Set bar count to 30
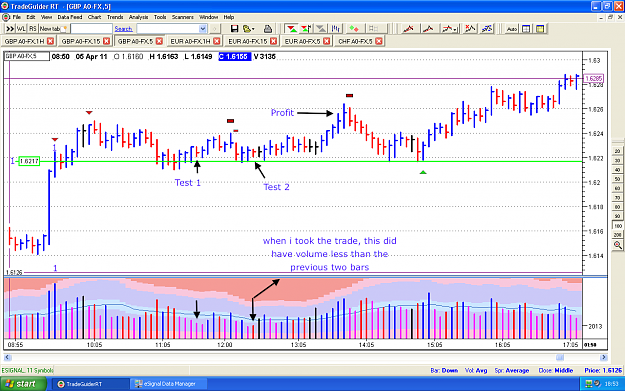Screen dimensions: 625x391 [x=617, y=161]
